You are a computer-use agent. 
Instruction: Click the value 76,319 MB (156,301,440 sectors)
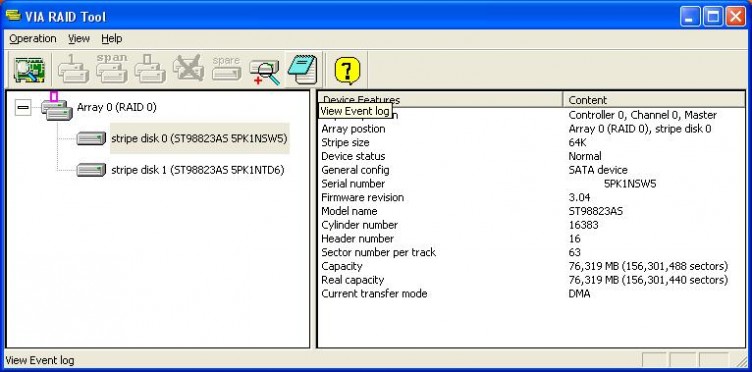tap(648, 280)
